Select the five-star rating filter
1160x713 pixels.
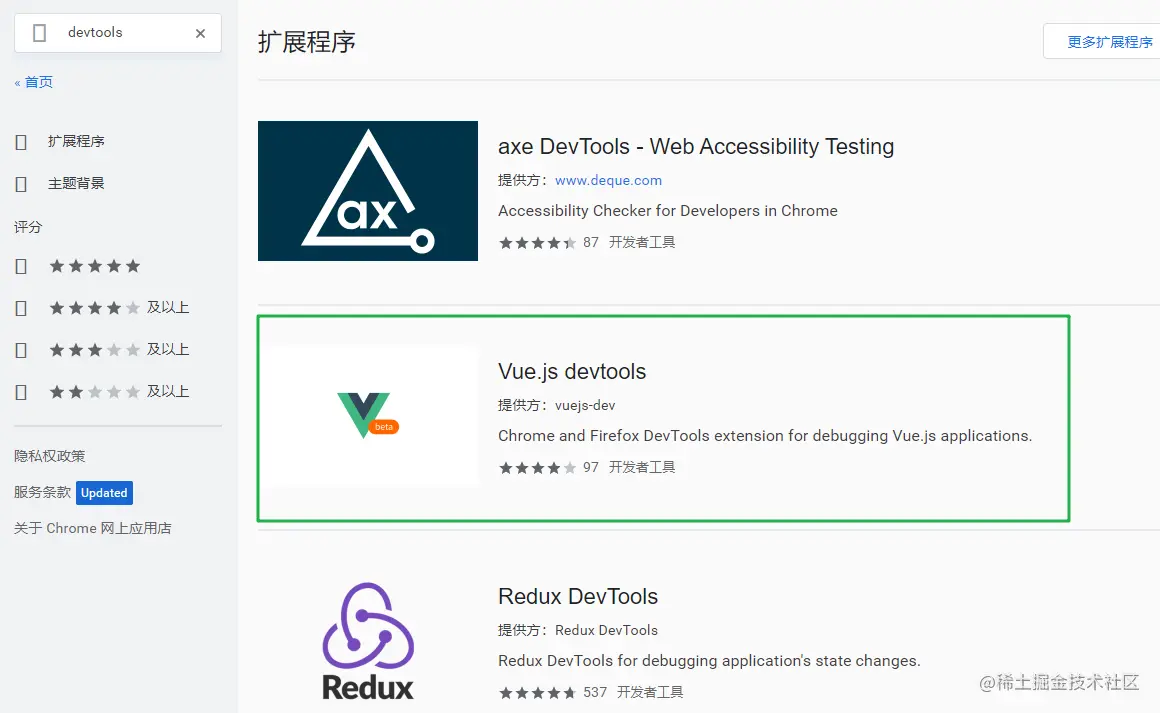[x=21, y=266]
